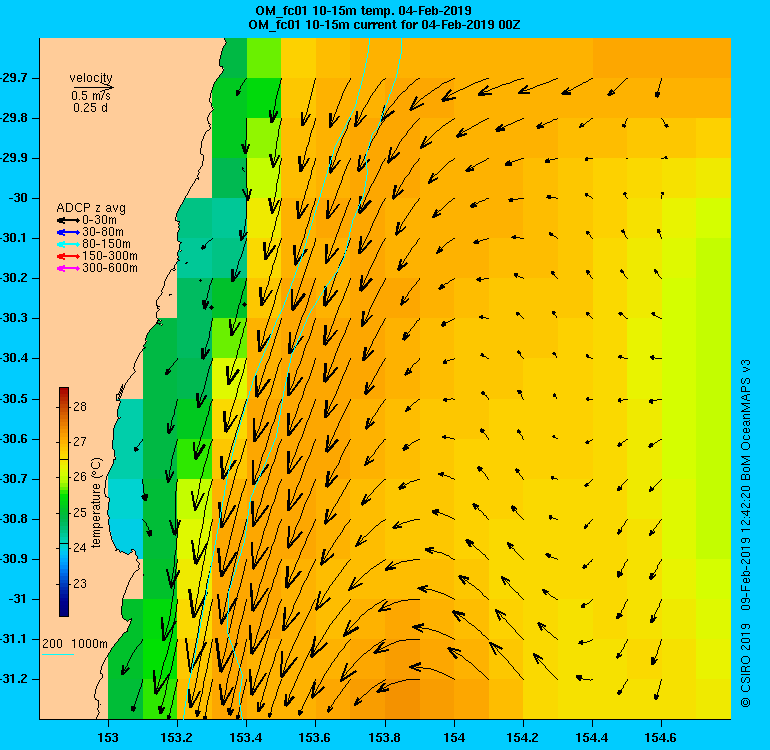Click the blue 30-80m ADCP legend arrow
770x750 pixels.
[68, 232]
